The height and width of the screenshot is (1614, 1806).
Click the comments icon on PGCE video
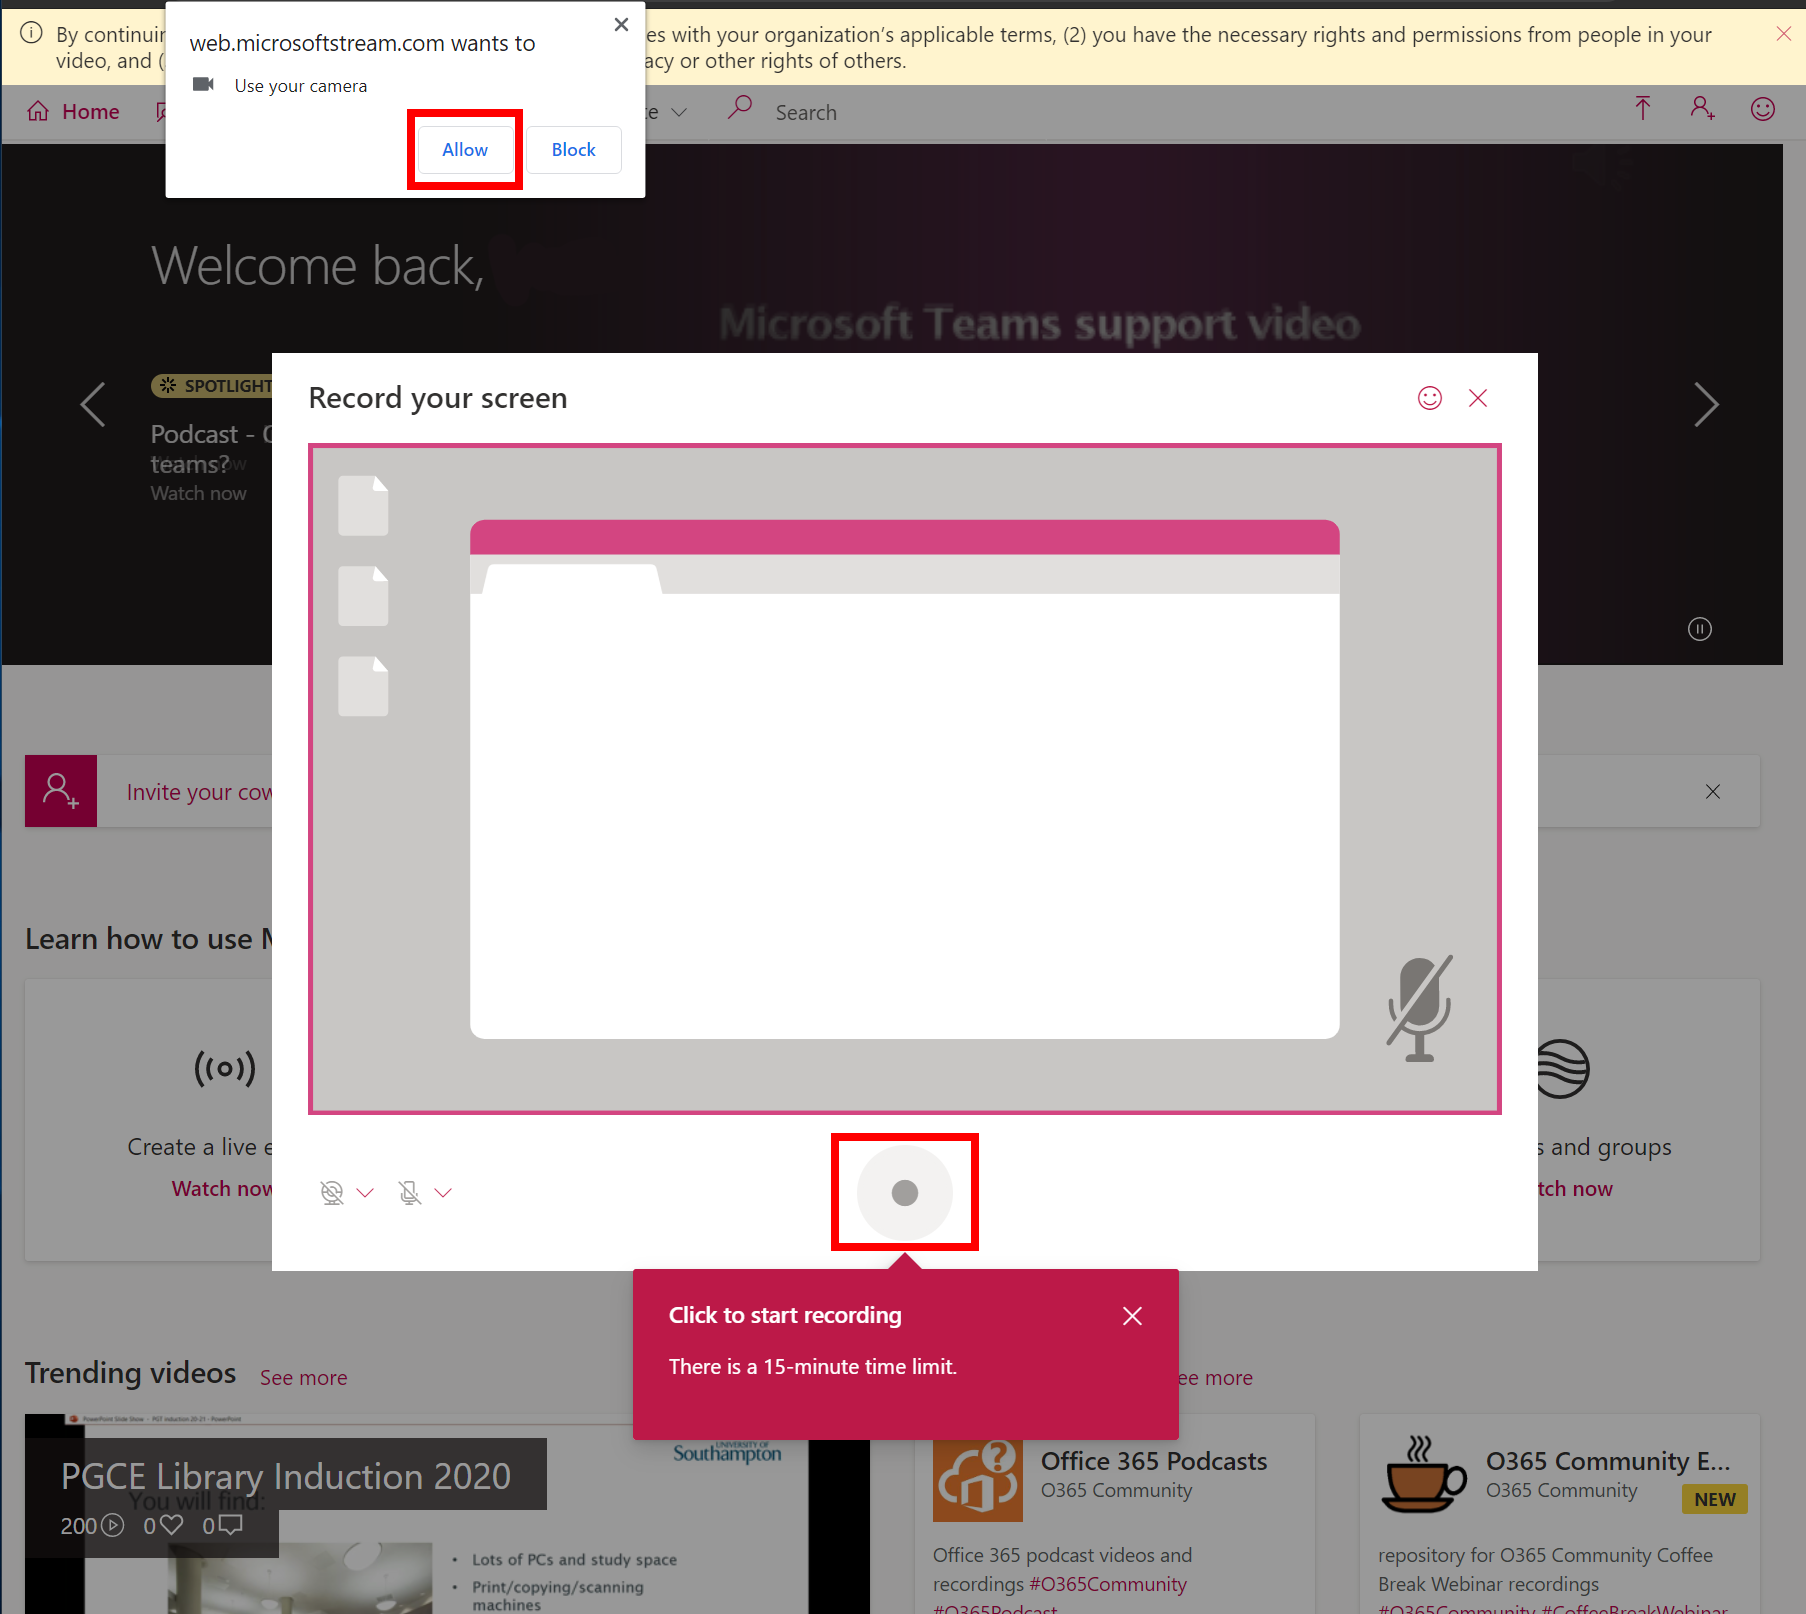pos(231,1525)
